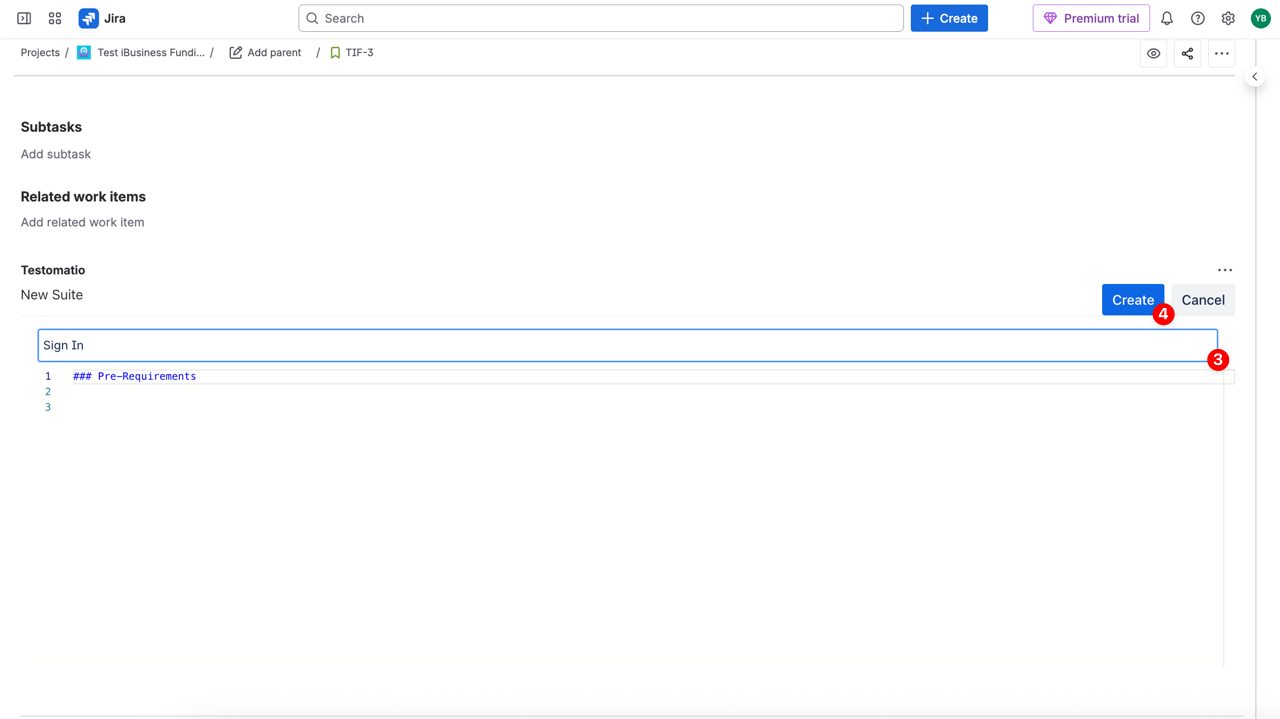Viewport: 1280px width, 719px height.
Task: Open the YB profile avatar
Action: point(1260,18)
